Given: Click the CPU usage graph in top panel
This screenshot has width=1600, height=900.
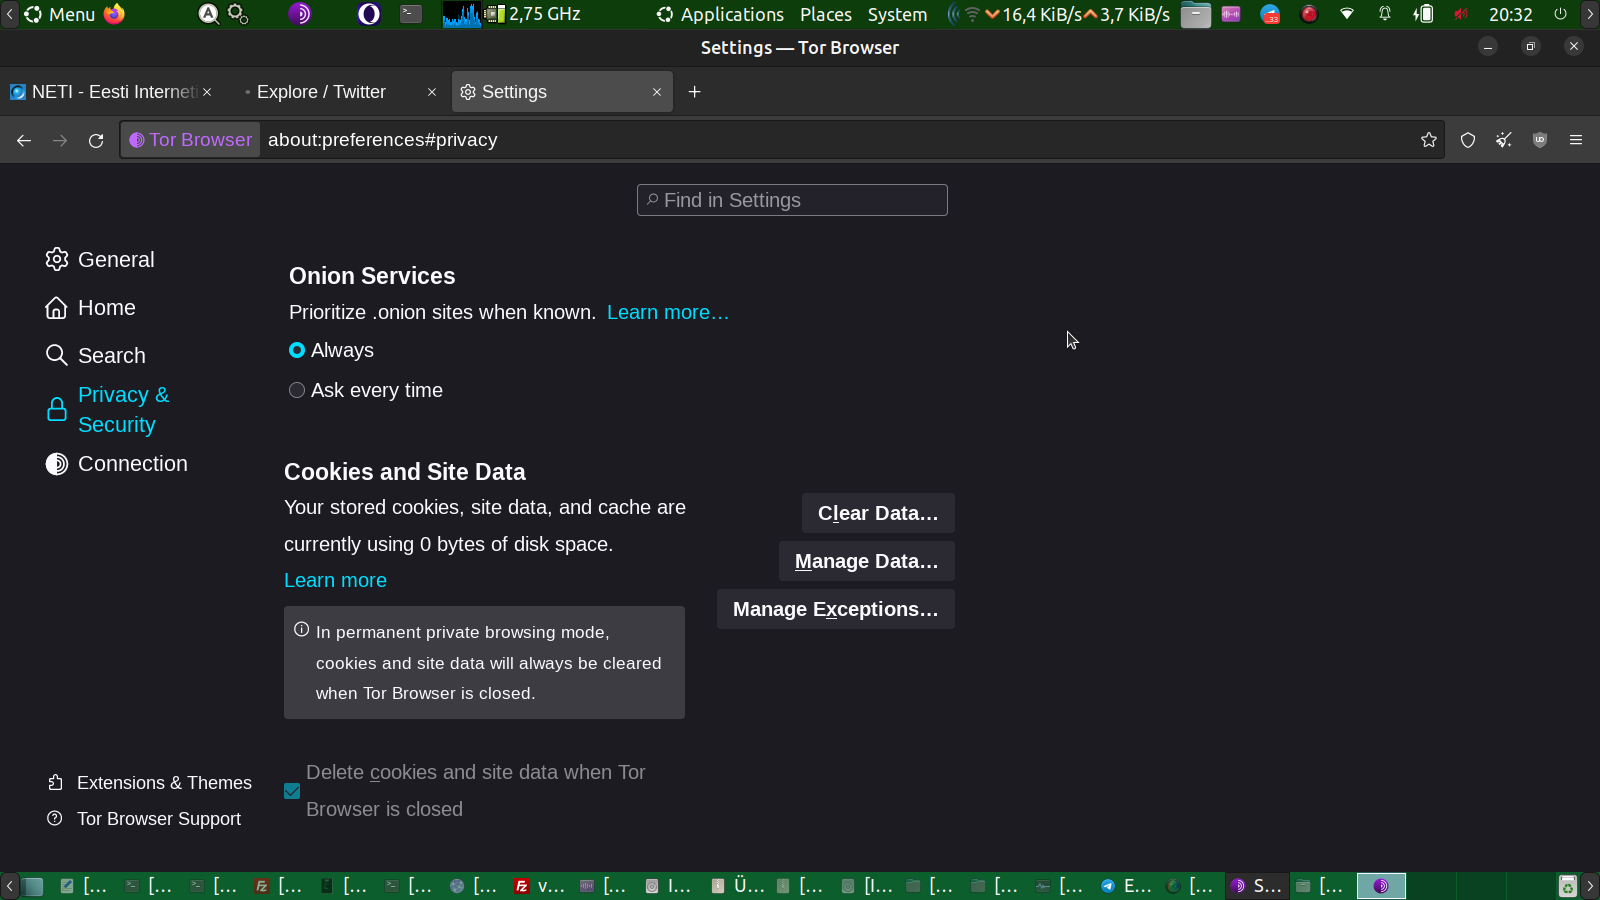Looking at the screenshot, I should pyautogui.click(x=462, y=14).
